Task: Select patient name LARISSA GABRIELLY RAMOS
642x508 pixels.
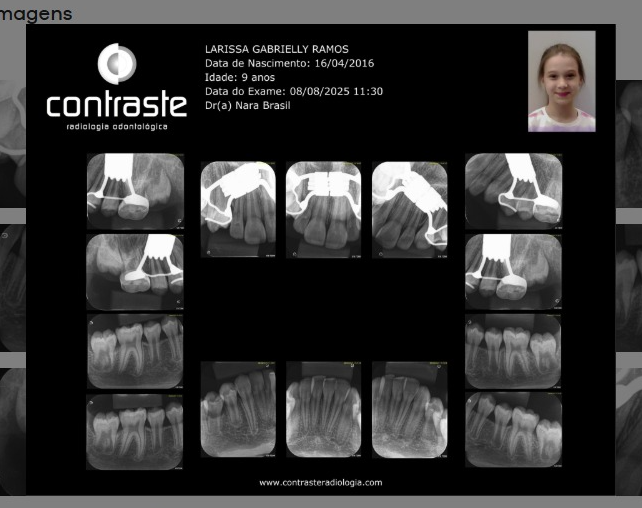Action: pyautogui.click(x=277, y=49)
